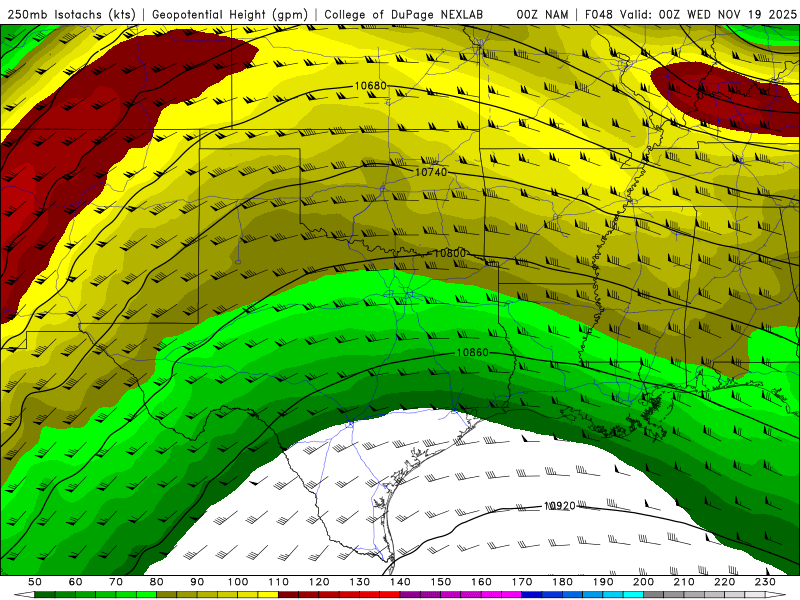The height and width of the screenshot is (600, 800).
Task: Select the '00Z NAM' model run label
Action: click(x=542, y=15)
